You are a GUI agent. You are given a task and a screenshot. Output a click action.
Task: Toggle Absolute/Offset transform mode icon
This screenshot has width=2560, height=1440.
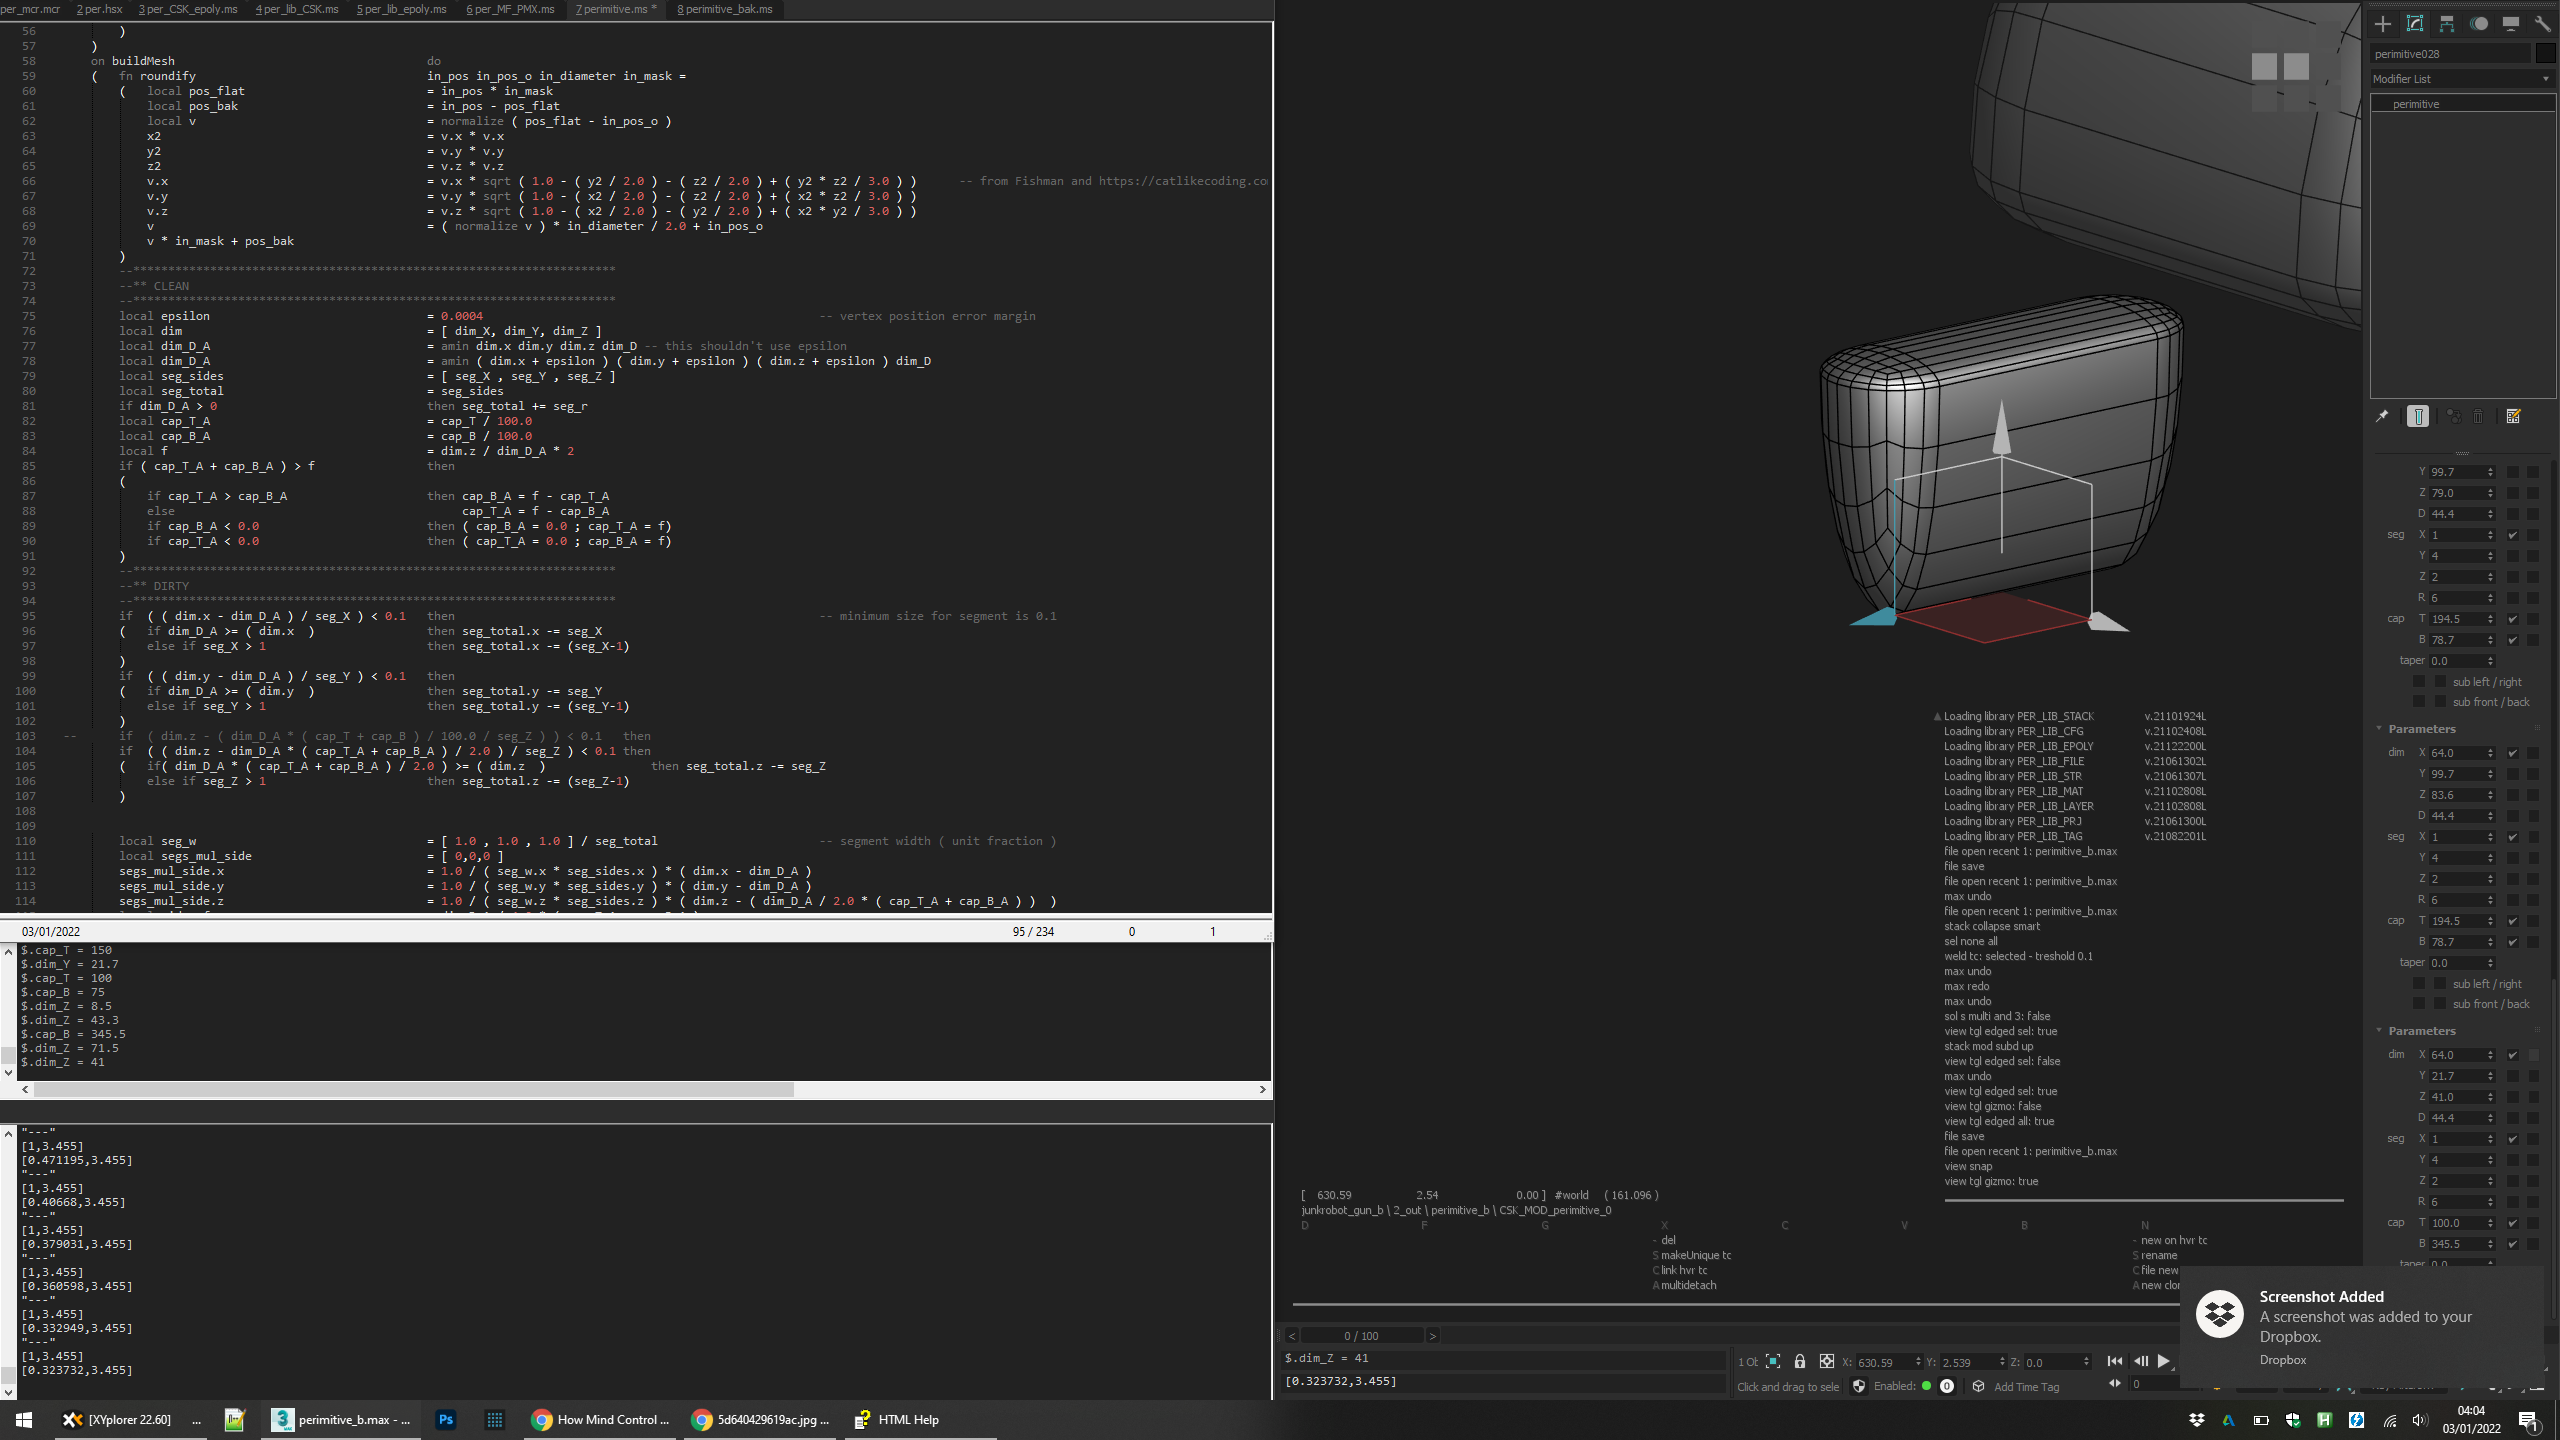click(x=1827, y=1361)
